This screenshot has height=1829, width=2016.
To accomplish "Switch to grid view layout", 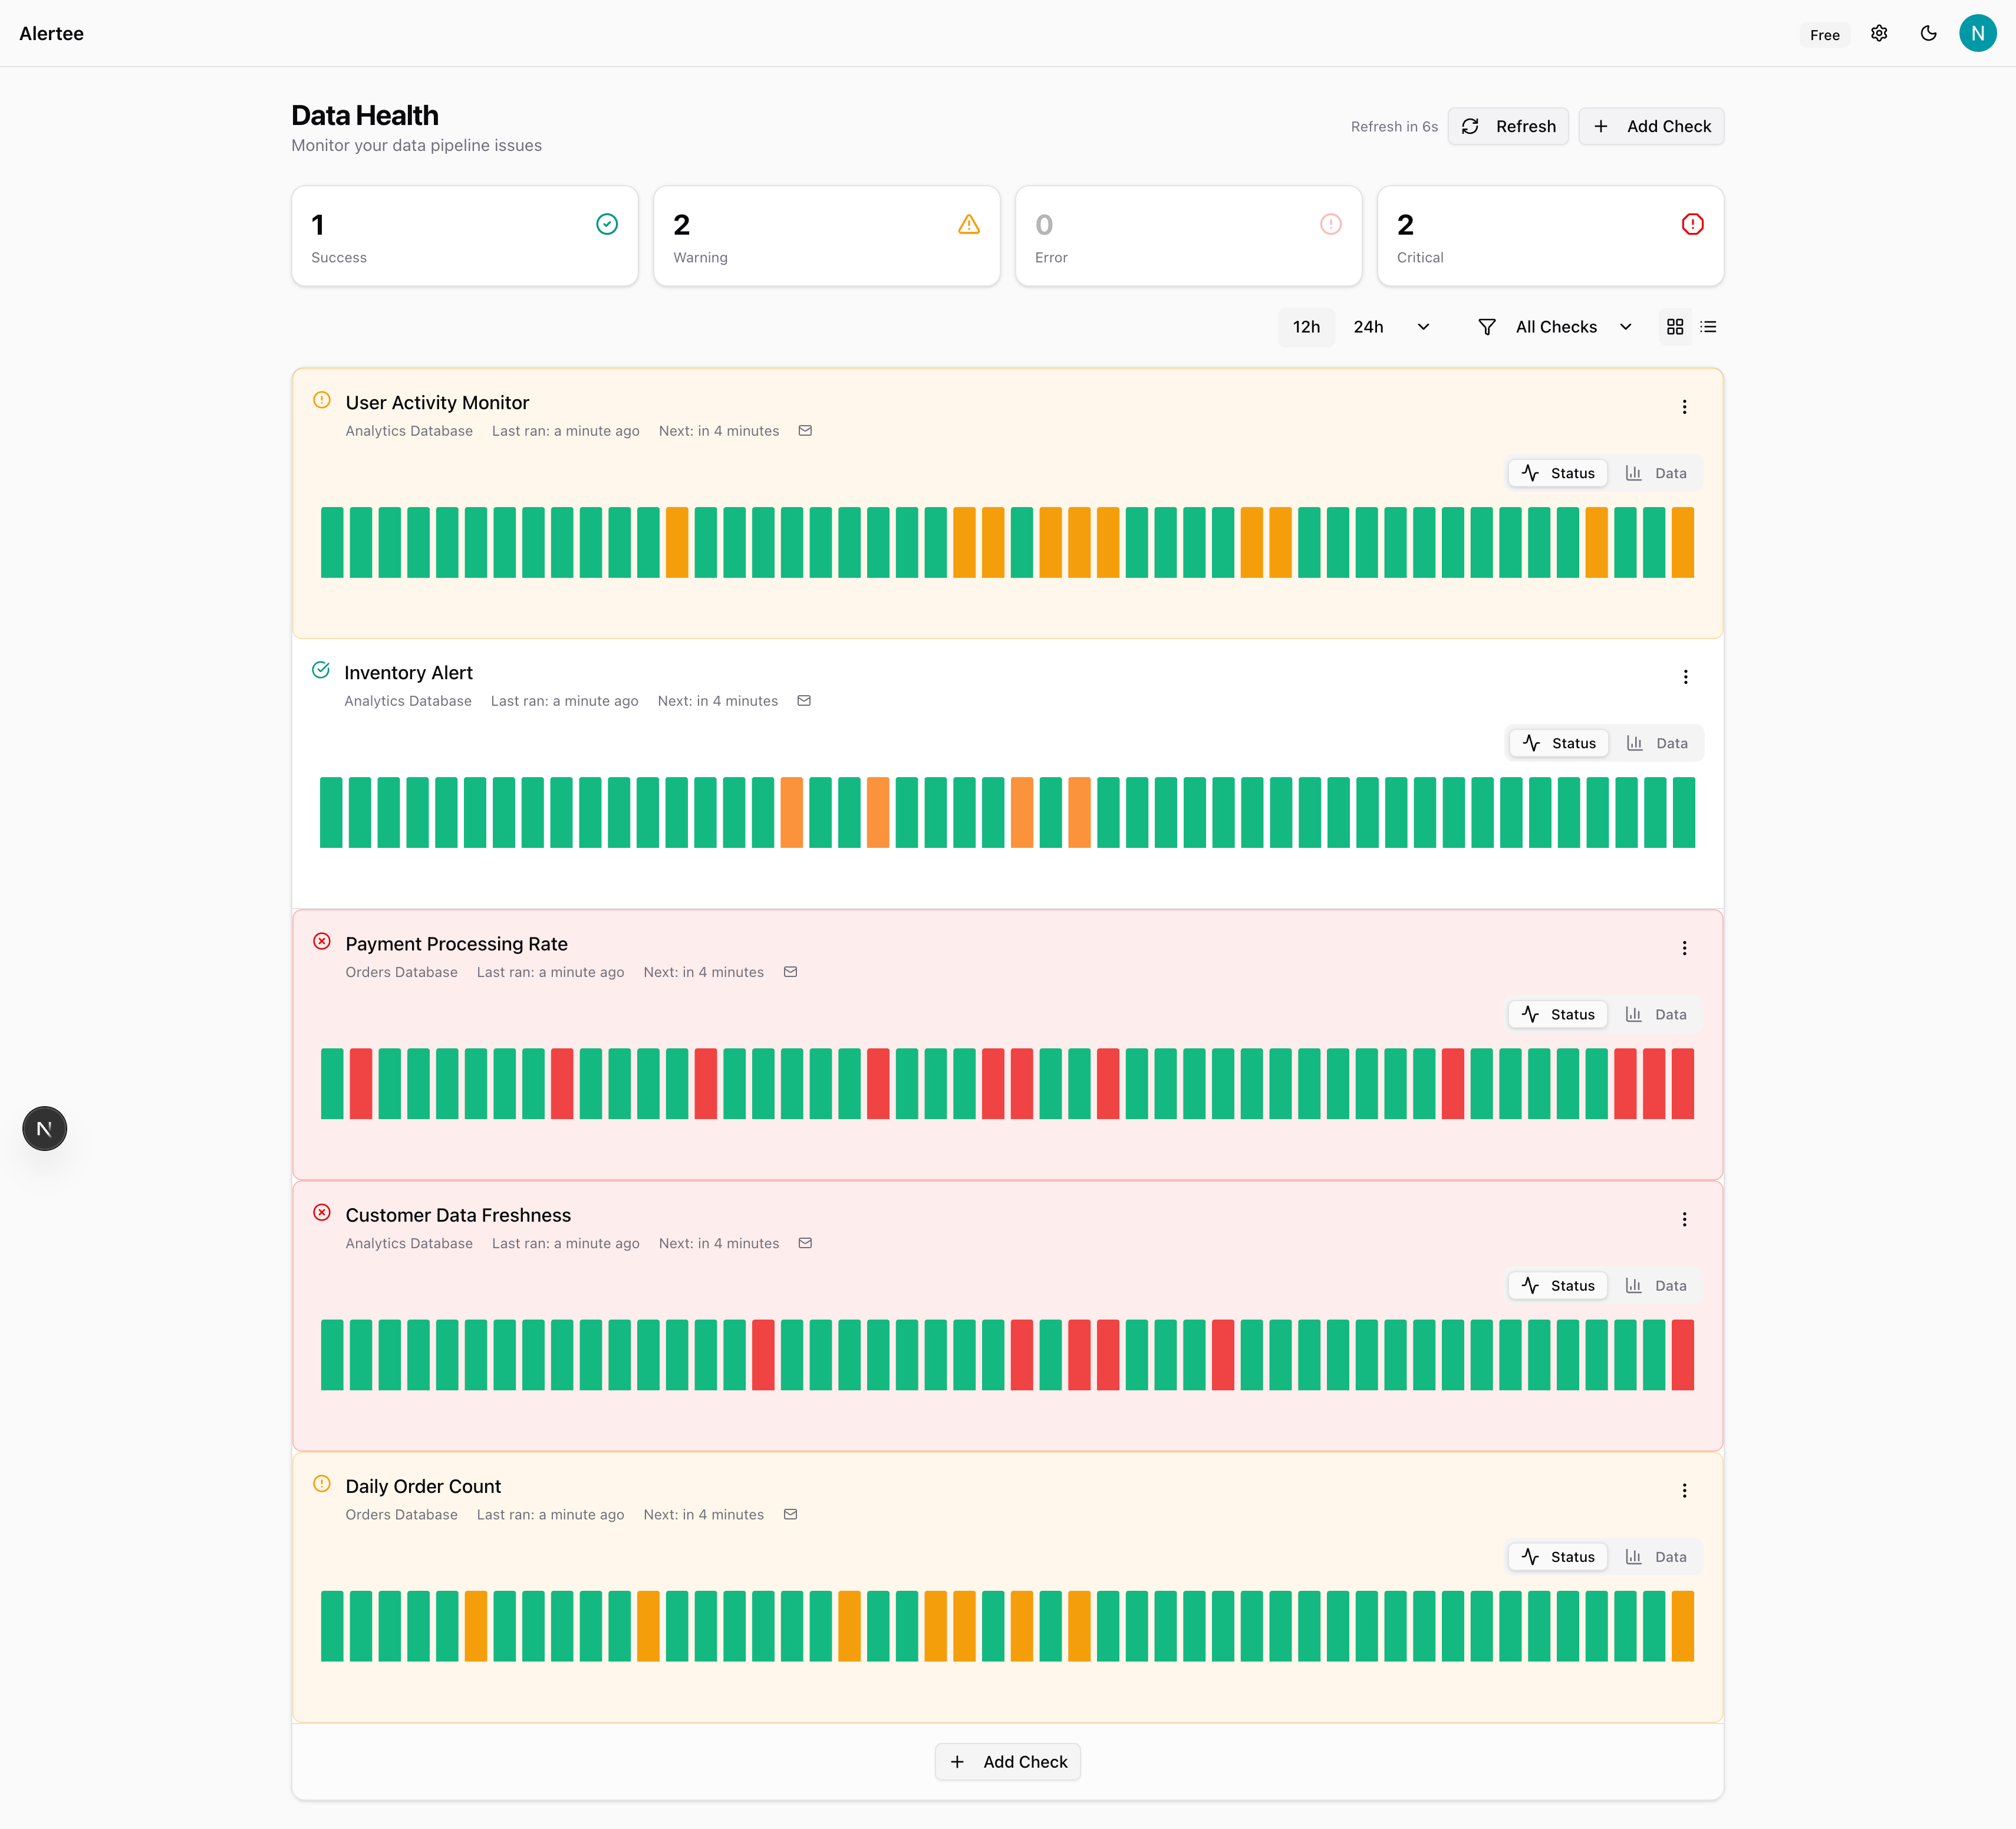I will click(x=1675, y=327).
